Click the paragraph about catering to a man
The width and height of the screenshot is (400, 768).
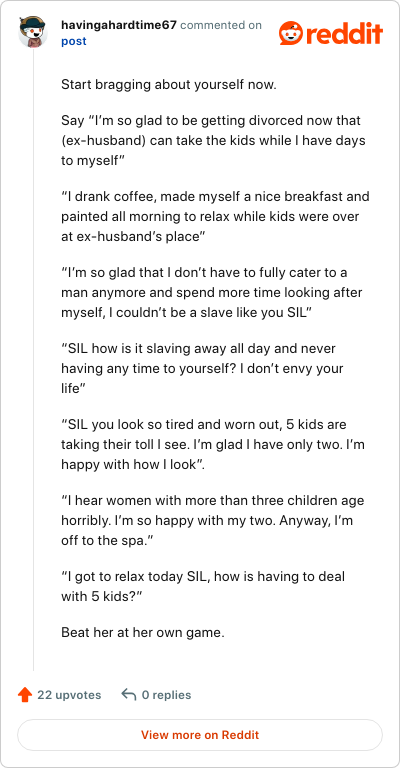pyautogui.click(x=212, y=292)
